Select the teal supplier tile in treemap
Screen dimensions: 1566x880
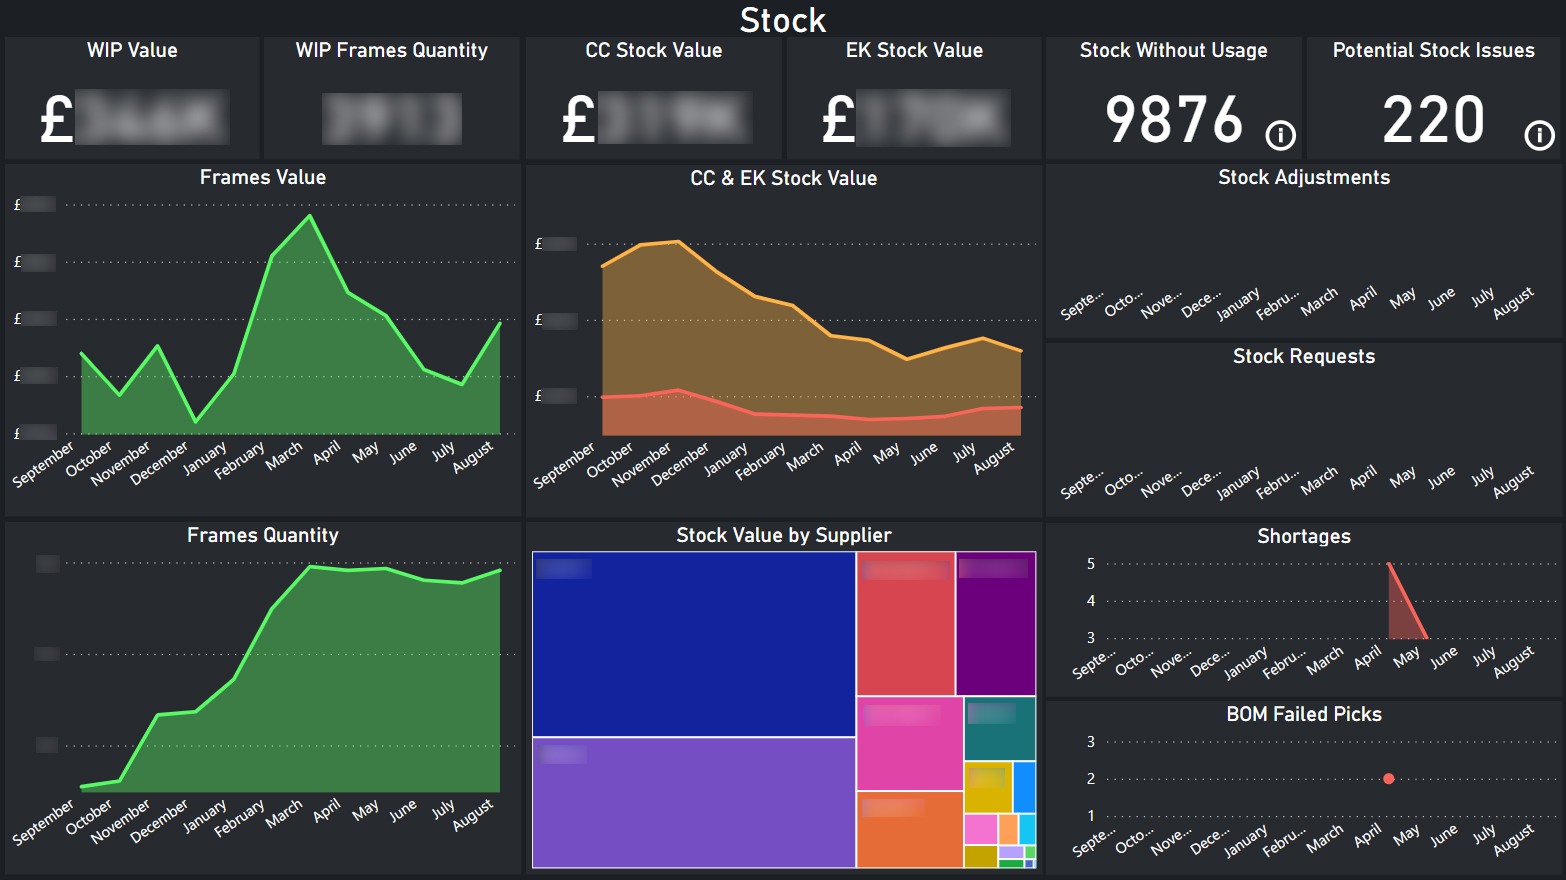[x=1000, y=729]
